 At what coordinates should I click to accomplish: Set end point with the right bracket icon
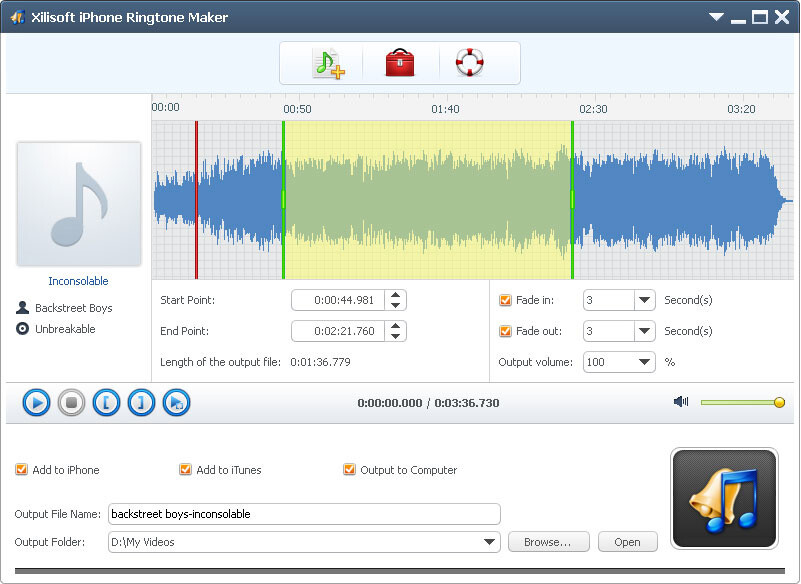pyautogui.click(x=141, y=402)
